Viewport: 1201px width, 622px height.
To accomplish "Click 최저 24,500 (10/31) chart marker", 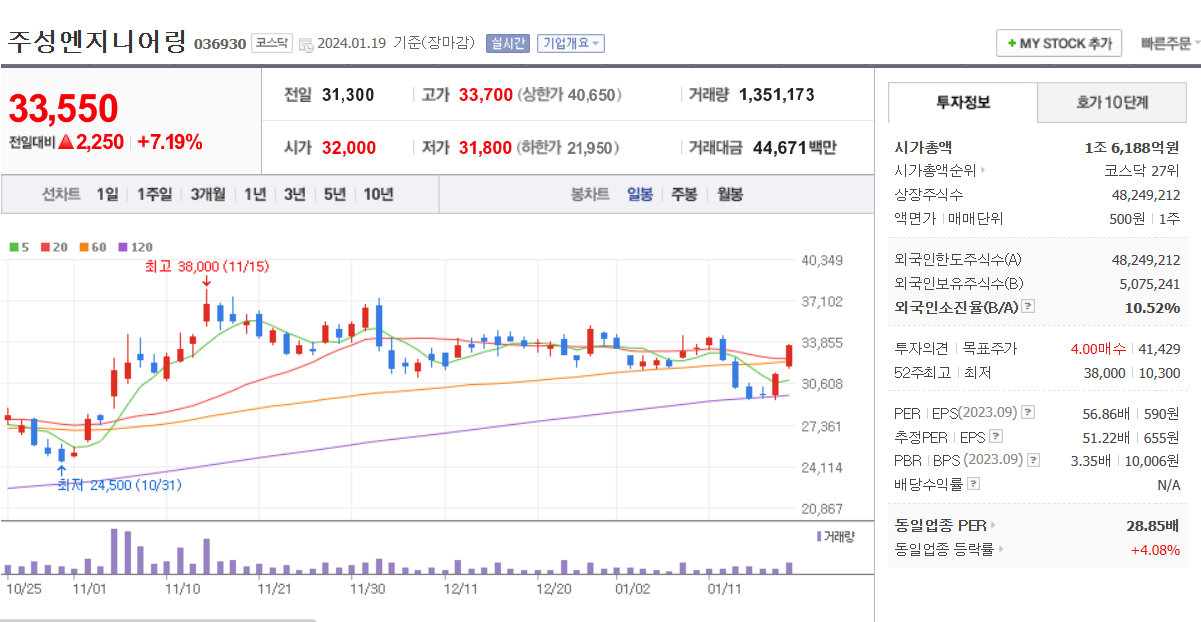I will [119, 485].
